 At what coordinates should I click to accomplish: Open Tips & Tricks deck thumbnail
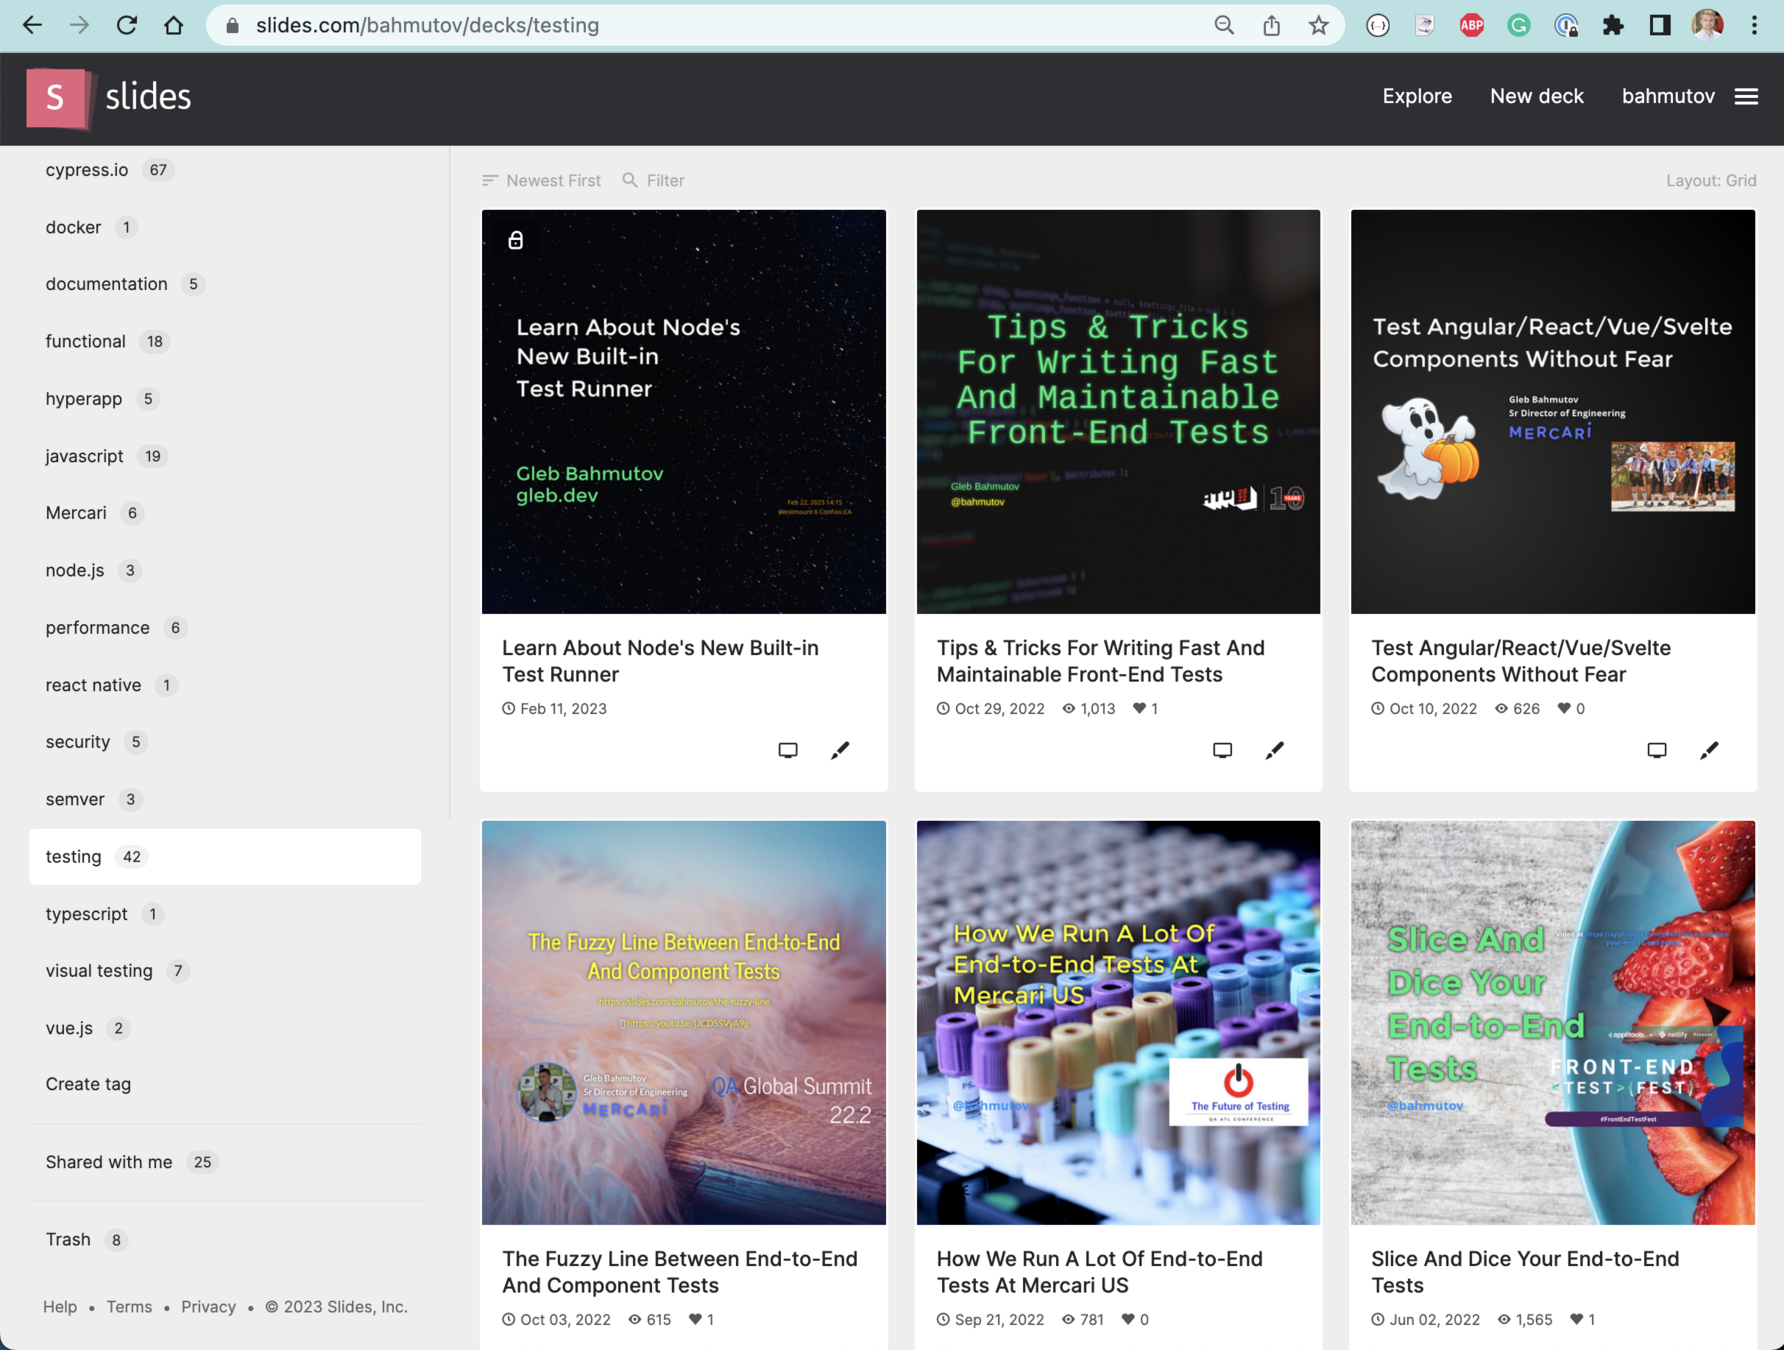[1118, 411]
